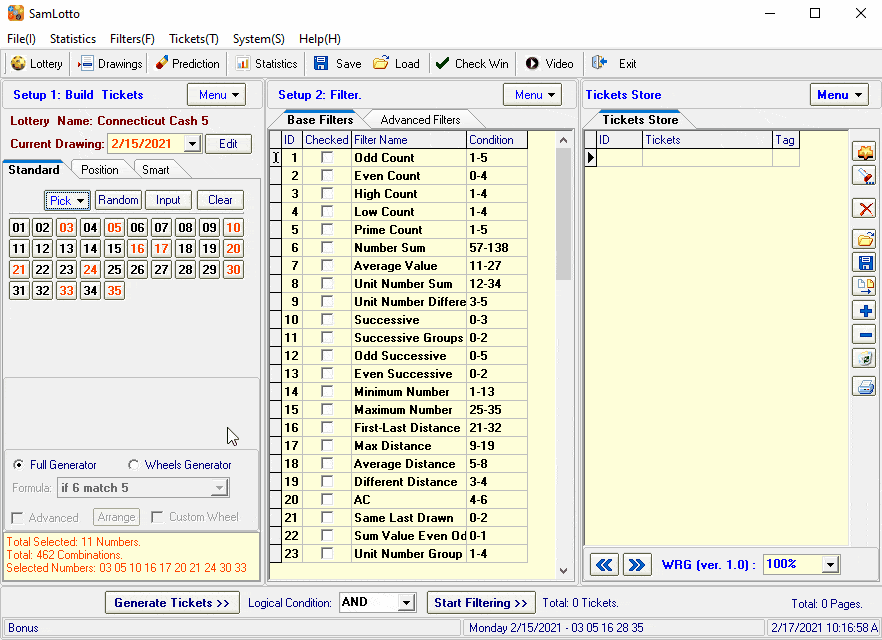The height and width of the screenshot is (640, 882).
Task: Open the Tickets menu
Action: coord(194,39)
